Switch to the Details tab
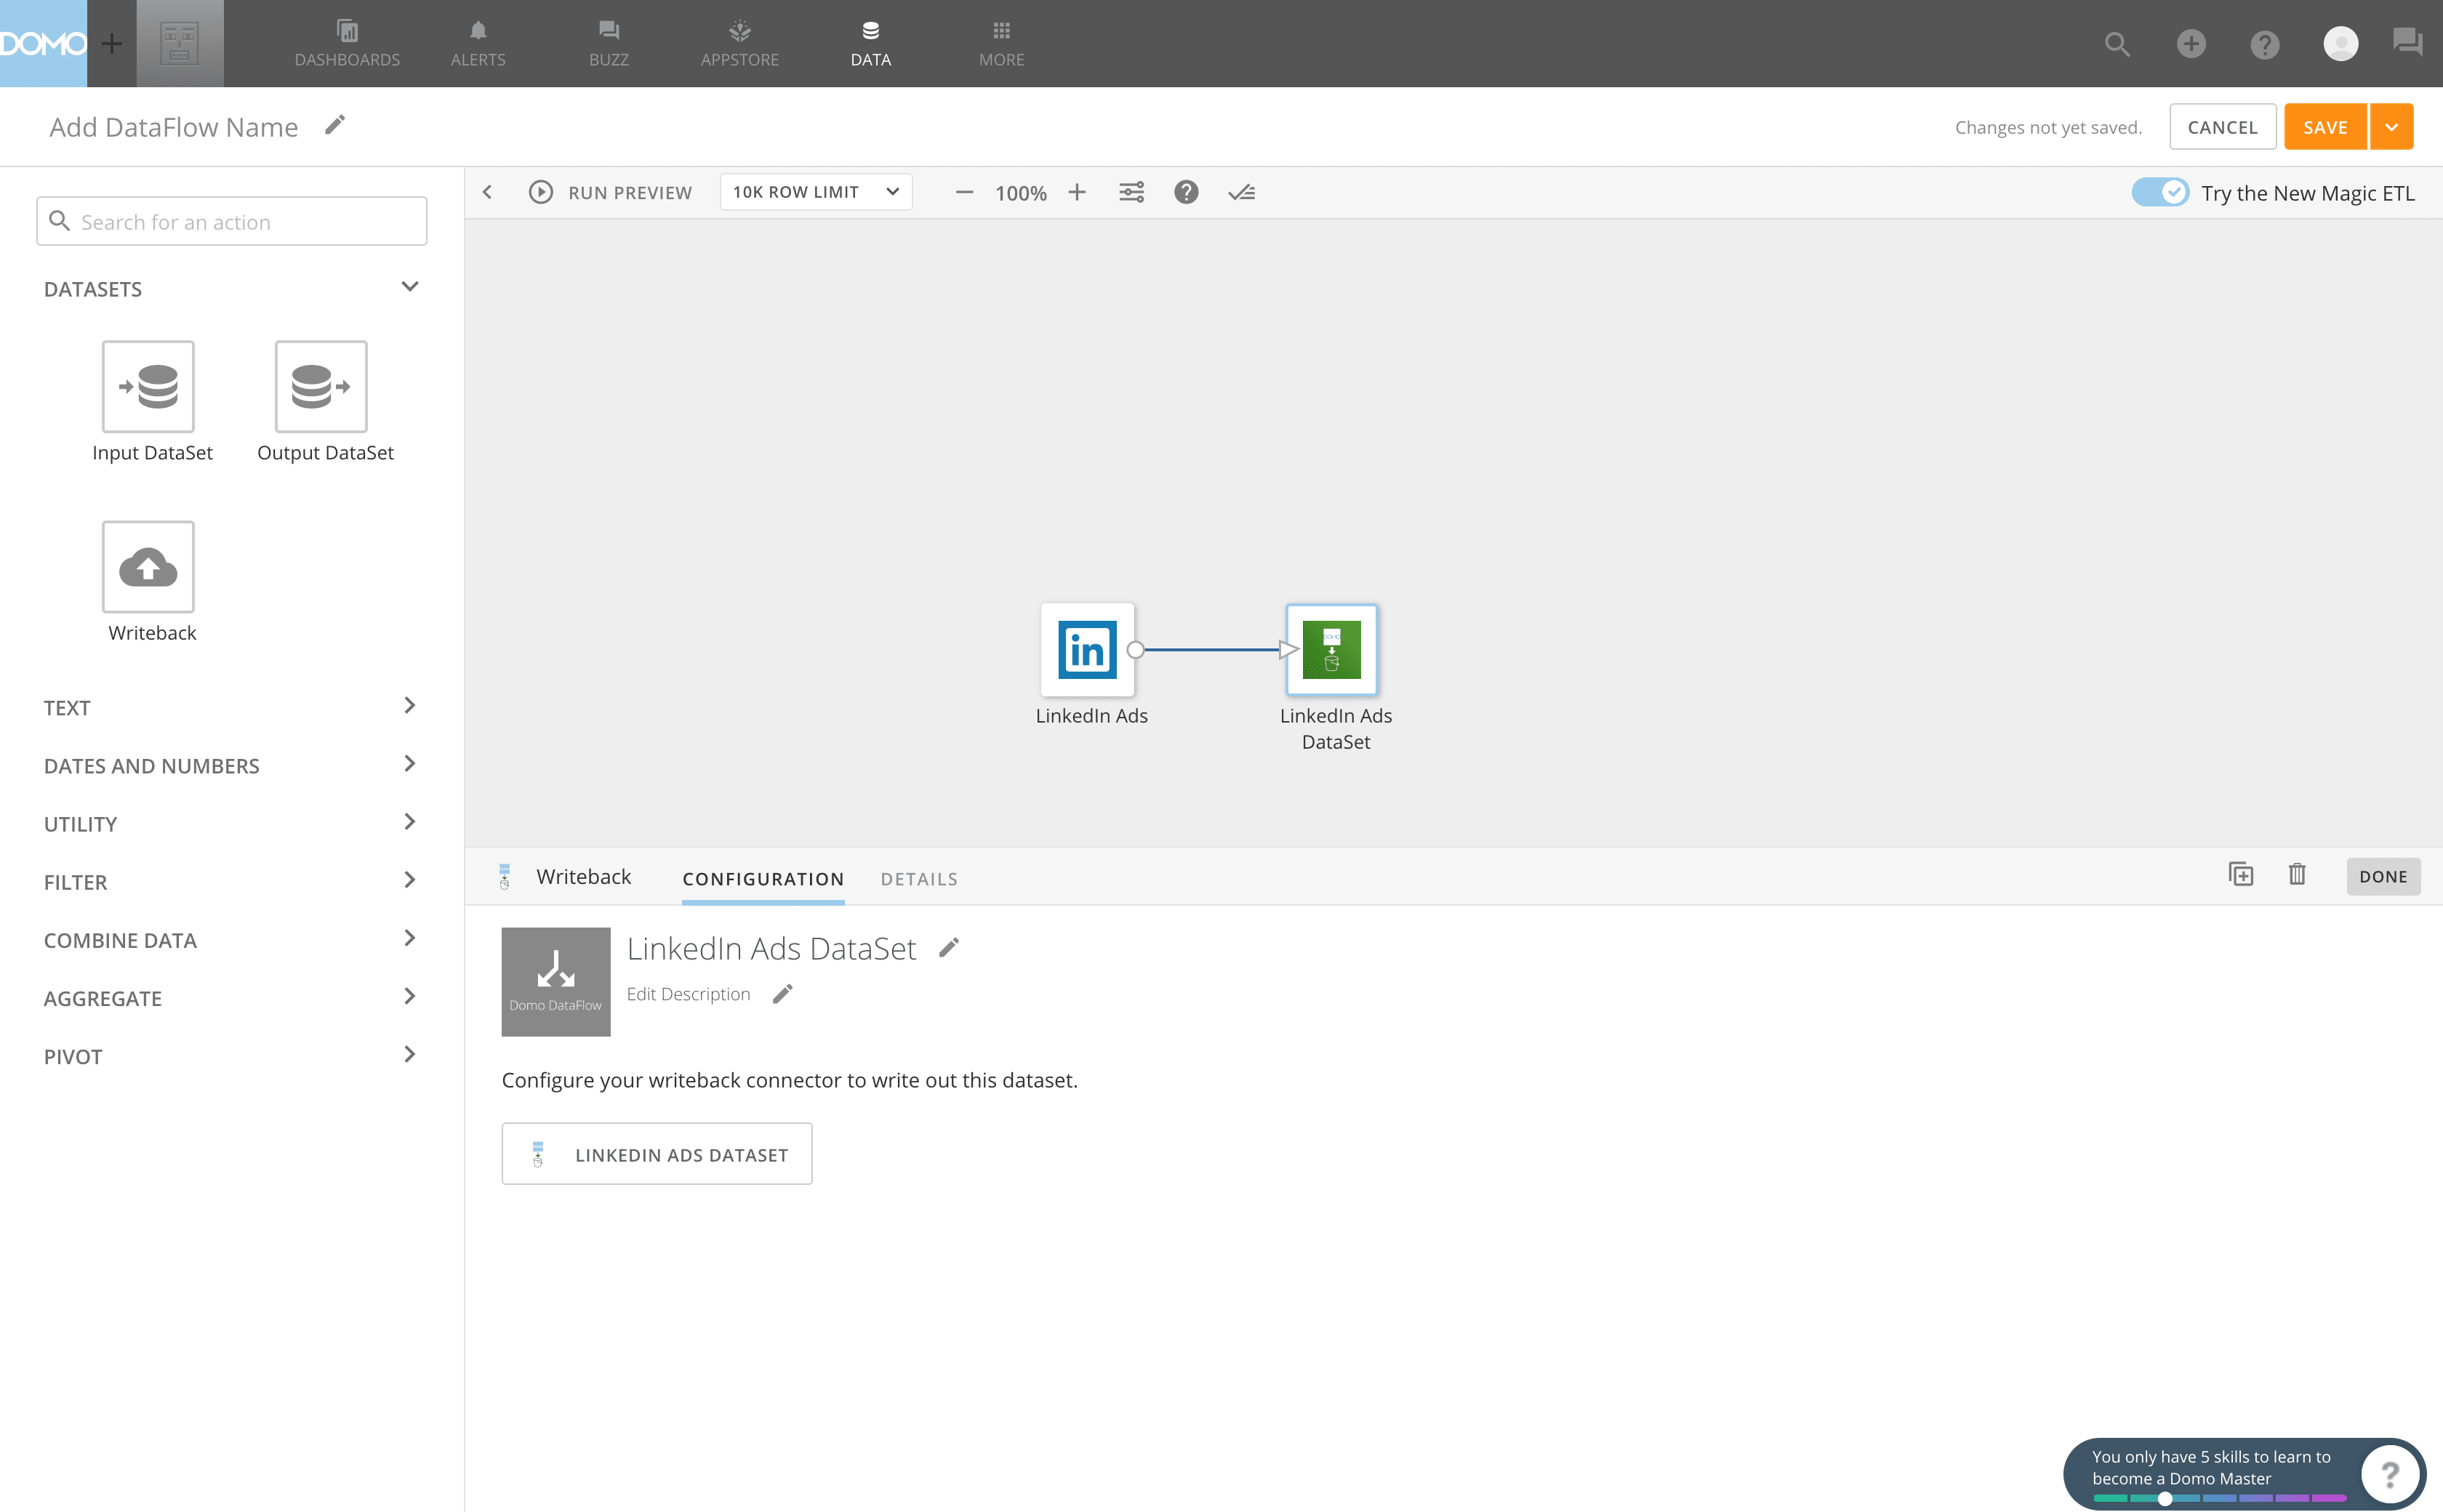Image resolution: width=2443 pixels, height=1512 pixels. tap(918, 878)
